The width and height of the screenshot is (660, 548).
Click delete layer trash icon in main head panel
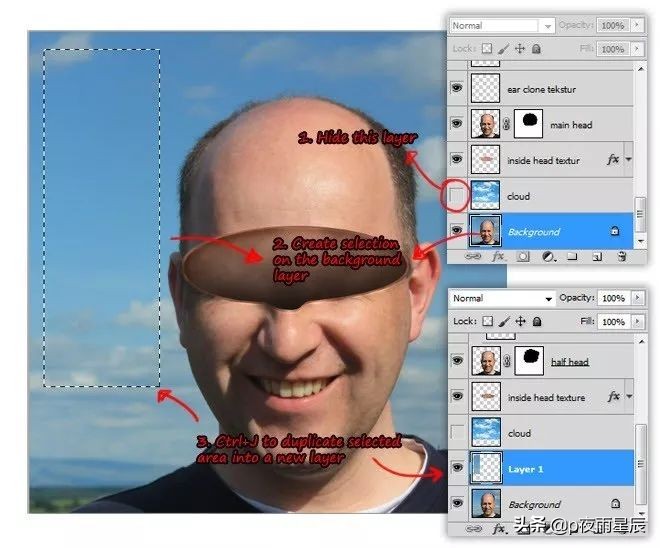tap(622, 256)
